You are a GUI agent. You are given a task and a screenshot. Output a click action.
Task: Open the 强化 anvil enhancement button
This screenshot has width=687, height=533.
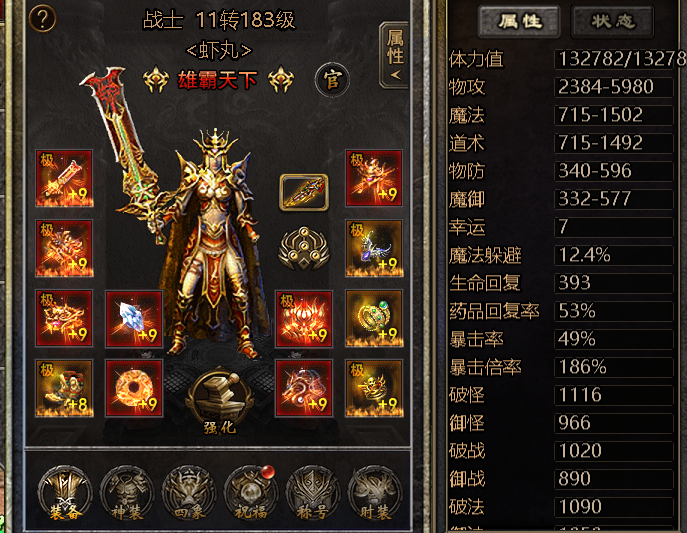pos(220,401)
